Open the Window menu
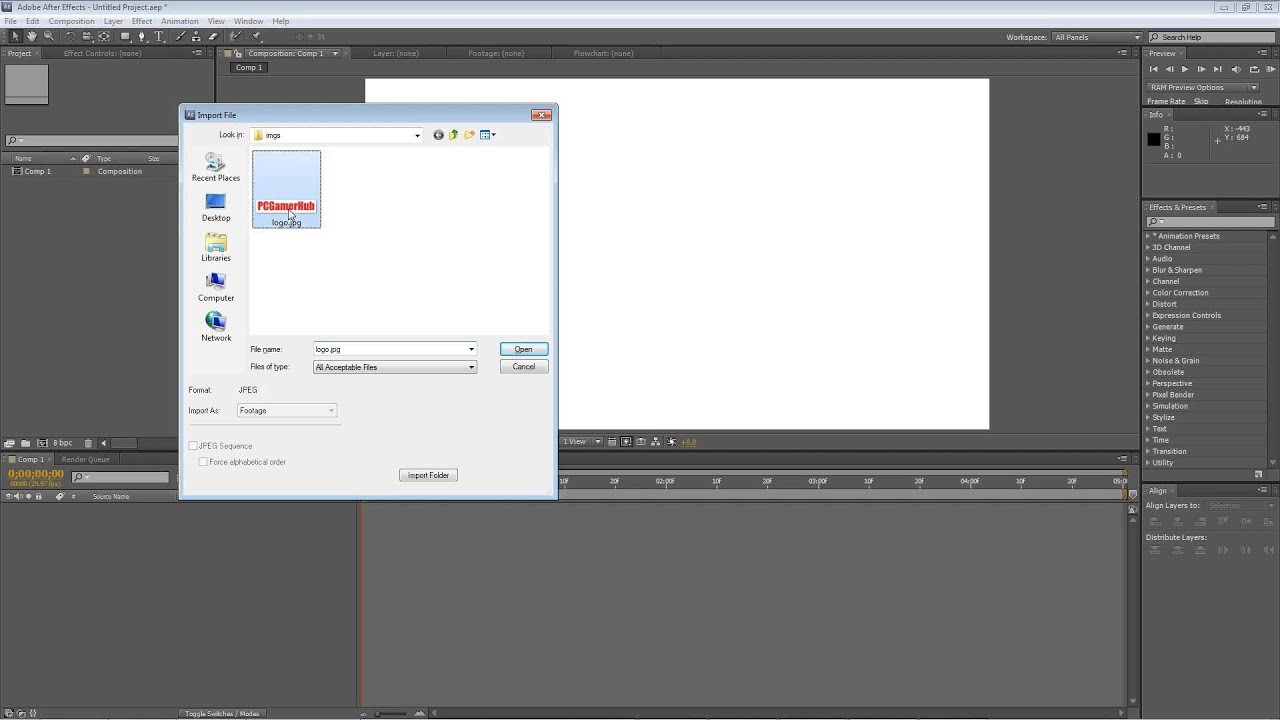The height and width of the screenshot is (720, 1280). pyautogui.click(x=249, y=21)
